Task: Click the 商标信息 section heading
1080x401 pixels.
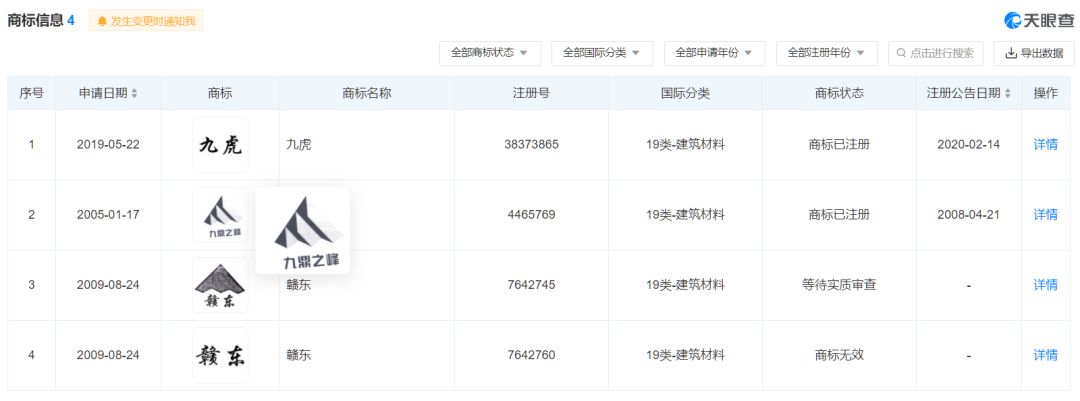Action: pos(35,21)
